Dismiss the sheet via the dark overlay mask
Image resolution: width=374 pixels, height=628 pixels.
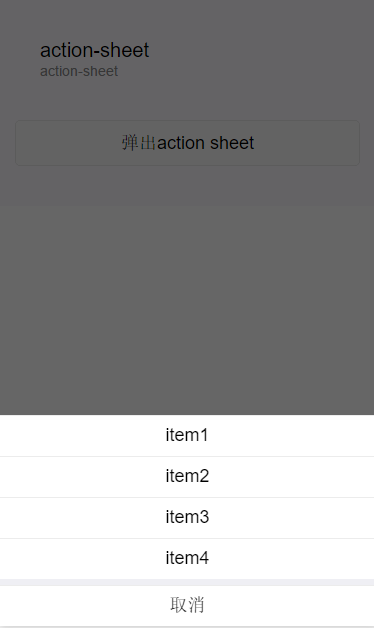pyautogui.click(x=187, y=288)
